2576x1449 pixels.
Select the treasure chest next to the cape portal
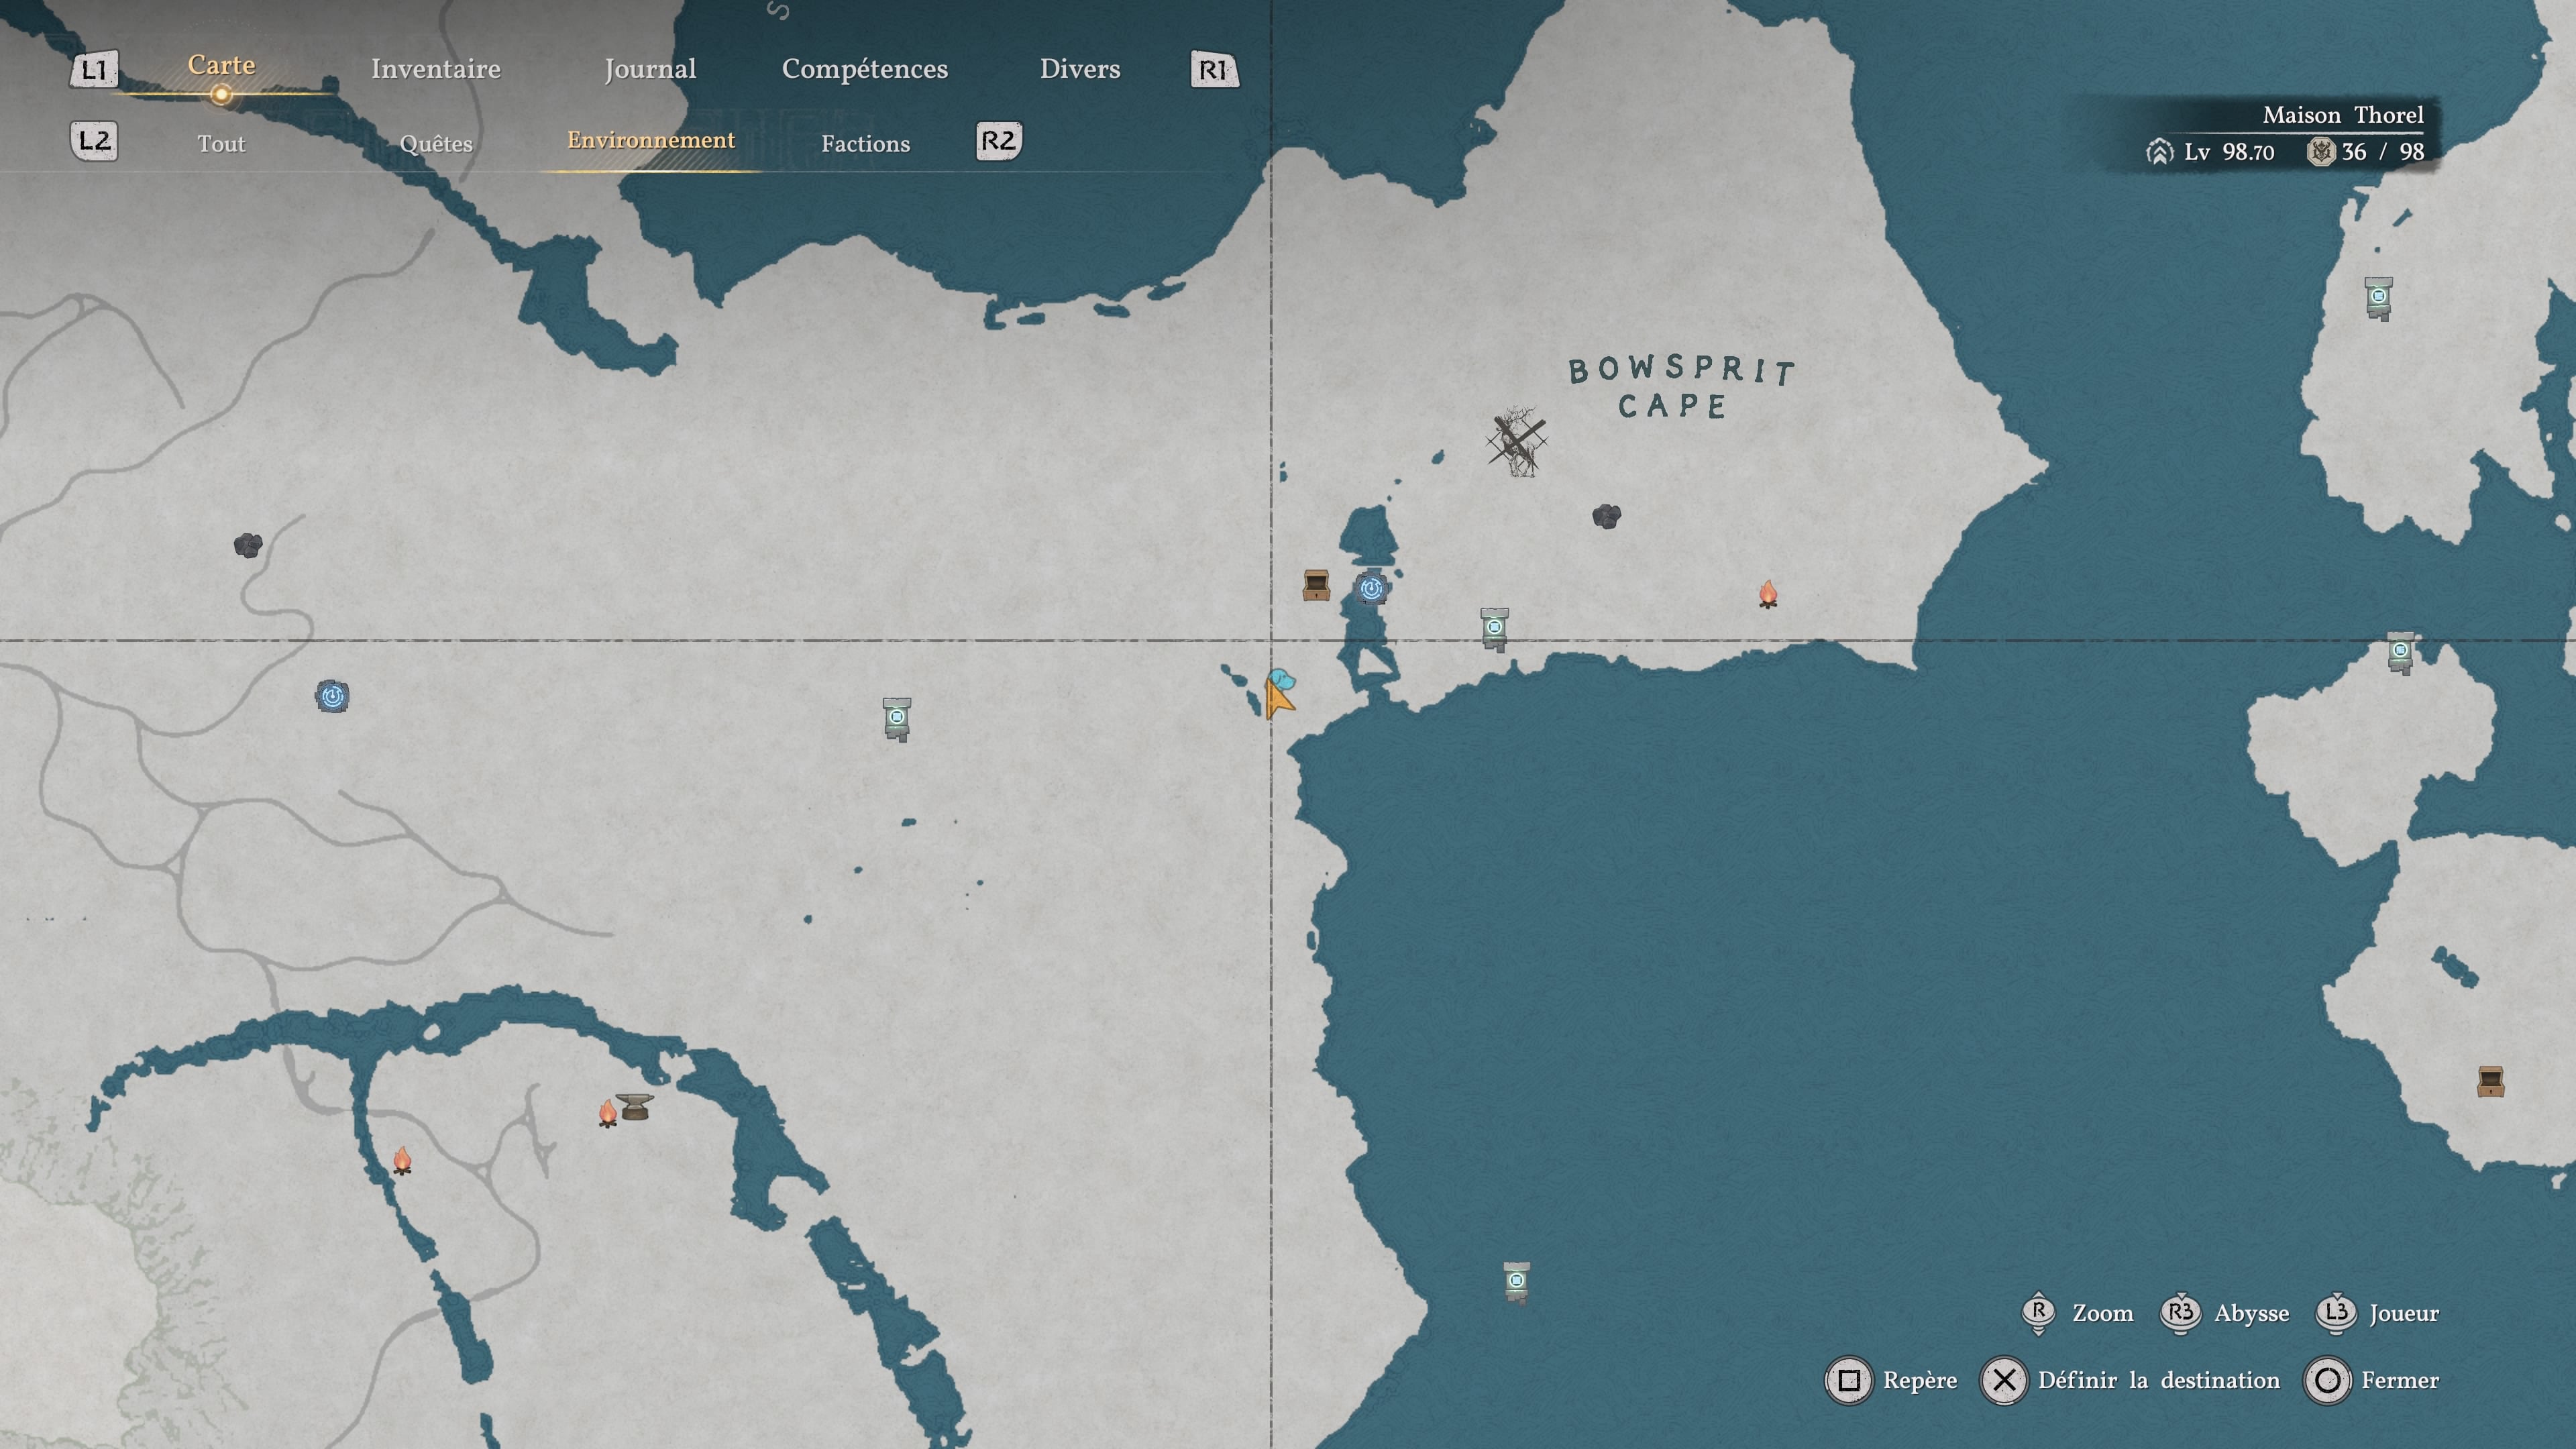tap(1316, 585)
